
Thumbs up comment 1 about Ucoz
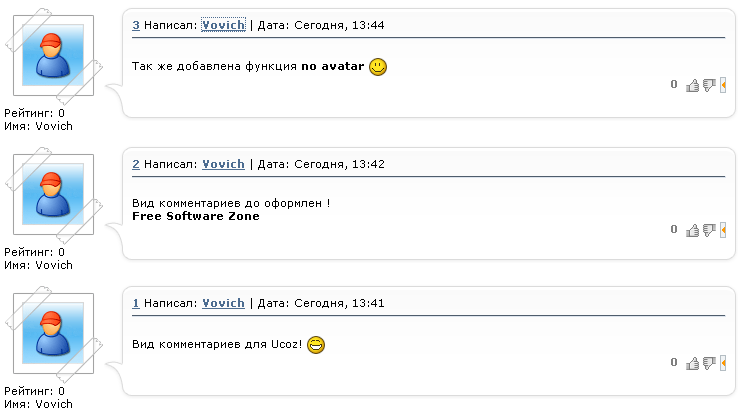693,363
